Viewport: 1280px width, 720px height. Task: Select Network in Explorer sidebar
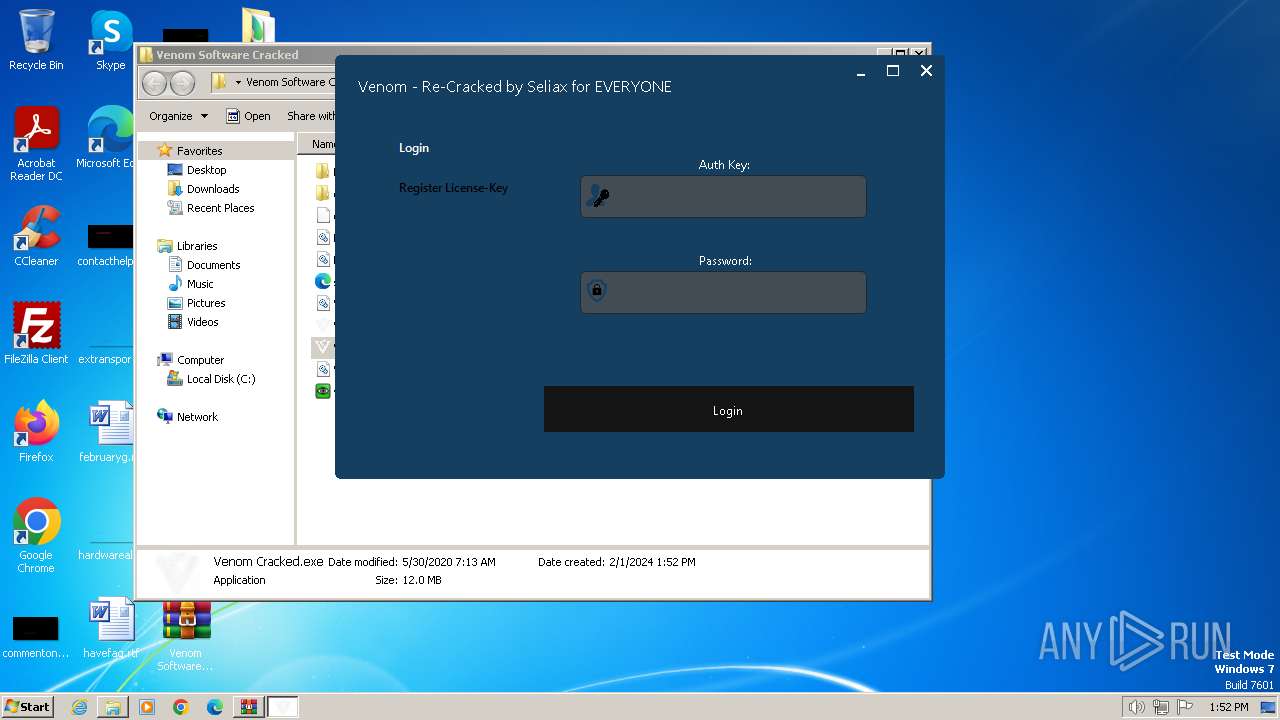click(x=197, y=417)
